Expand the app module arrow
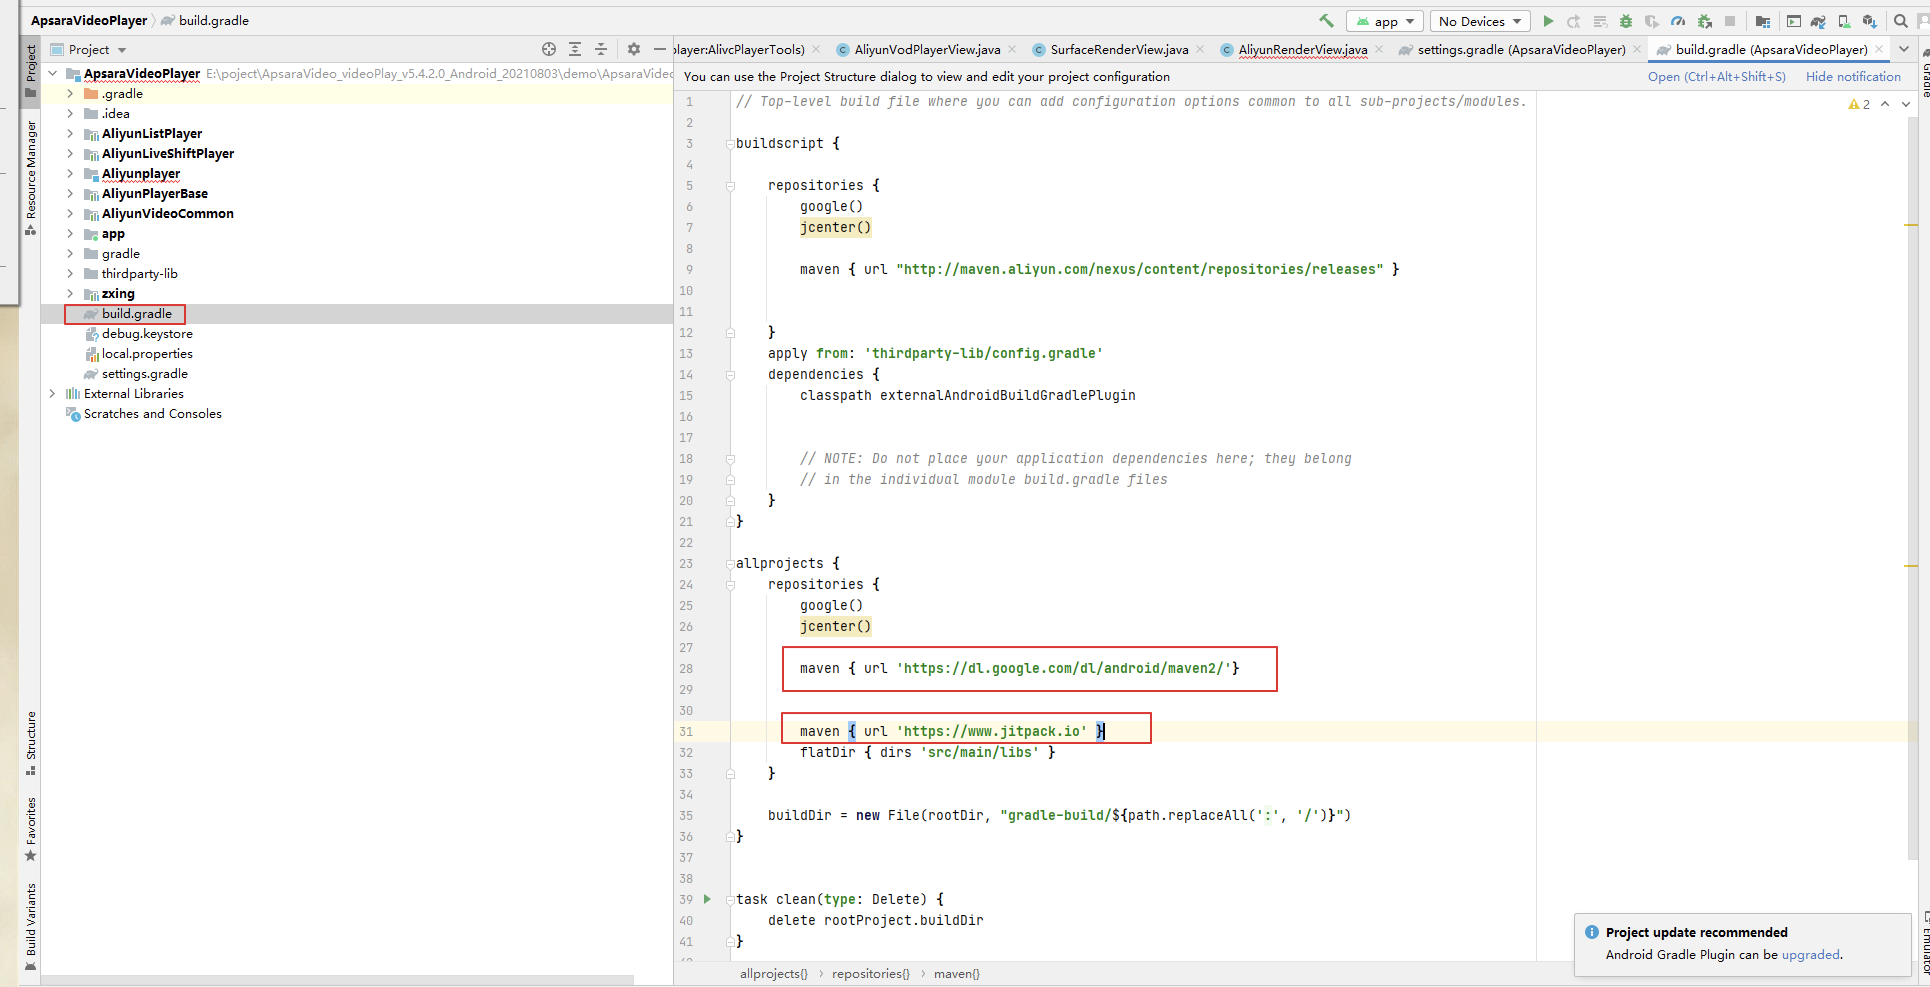Viewport: 1930px width, 987px height. click(x=70, y=233)
